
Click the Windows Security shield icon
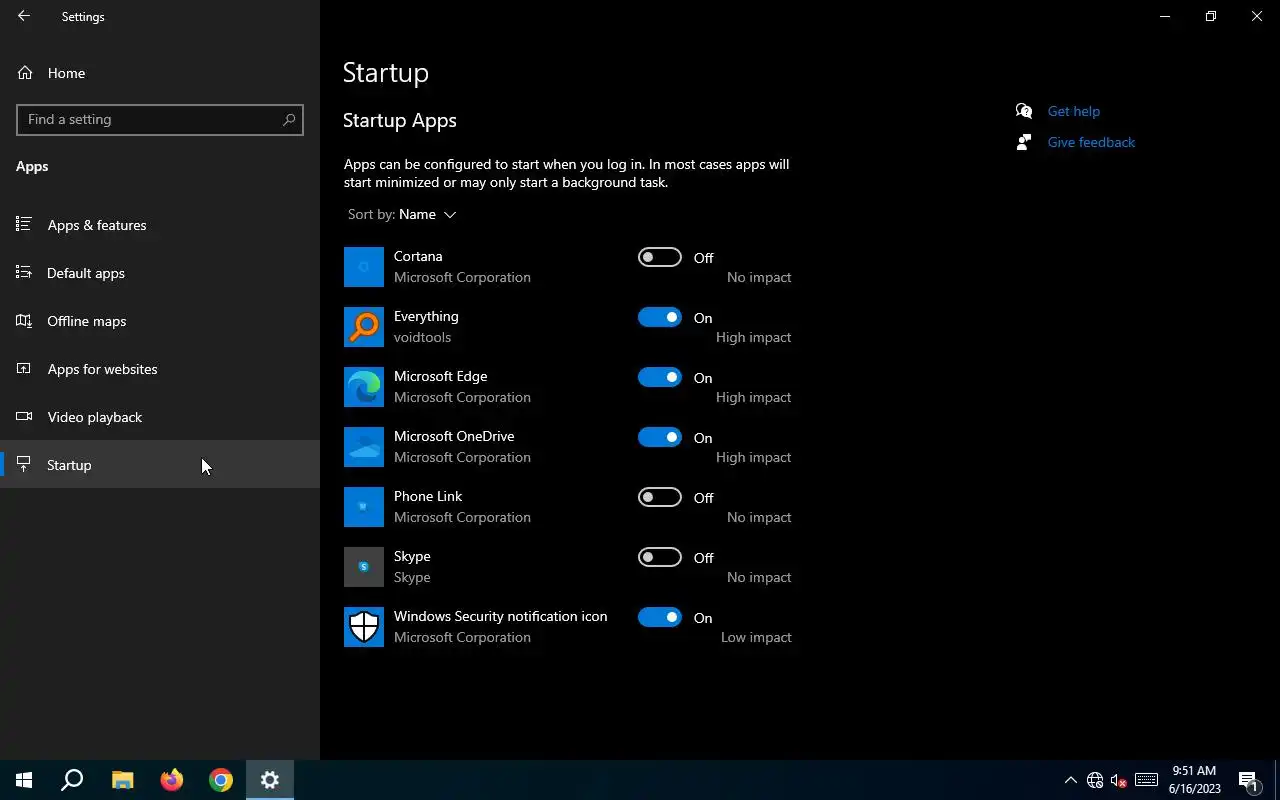(x=364, y=627)
